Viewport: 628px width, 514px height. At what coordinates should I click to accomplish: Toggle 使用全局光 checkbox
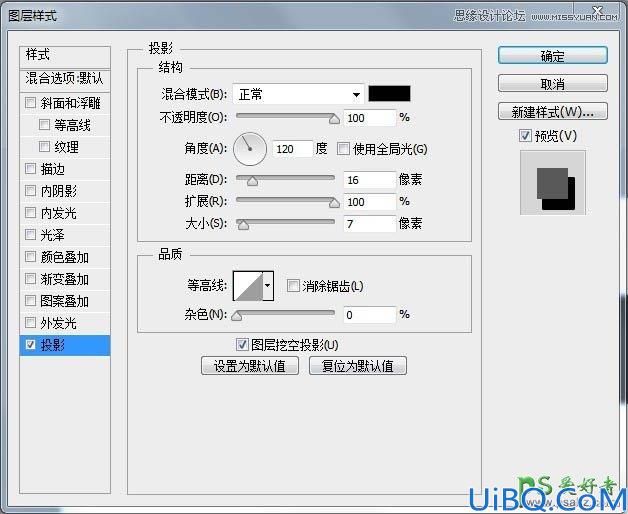[343, 149]
